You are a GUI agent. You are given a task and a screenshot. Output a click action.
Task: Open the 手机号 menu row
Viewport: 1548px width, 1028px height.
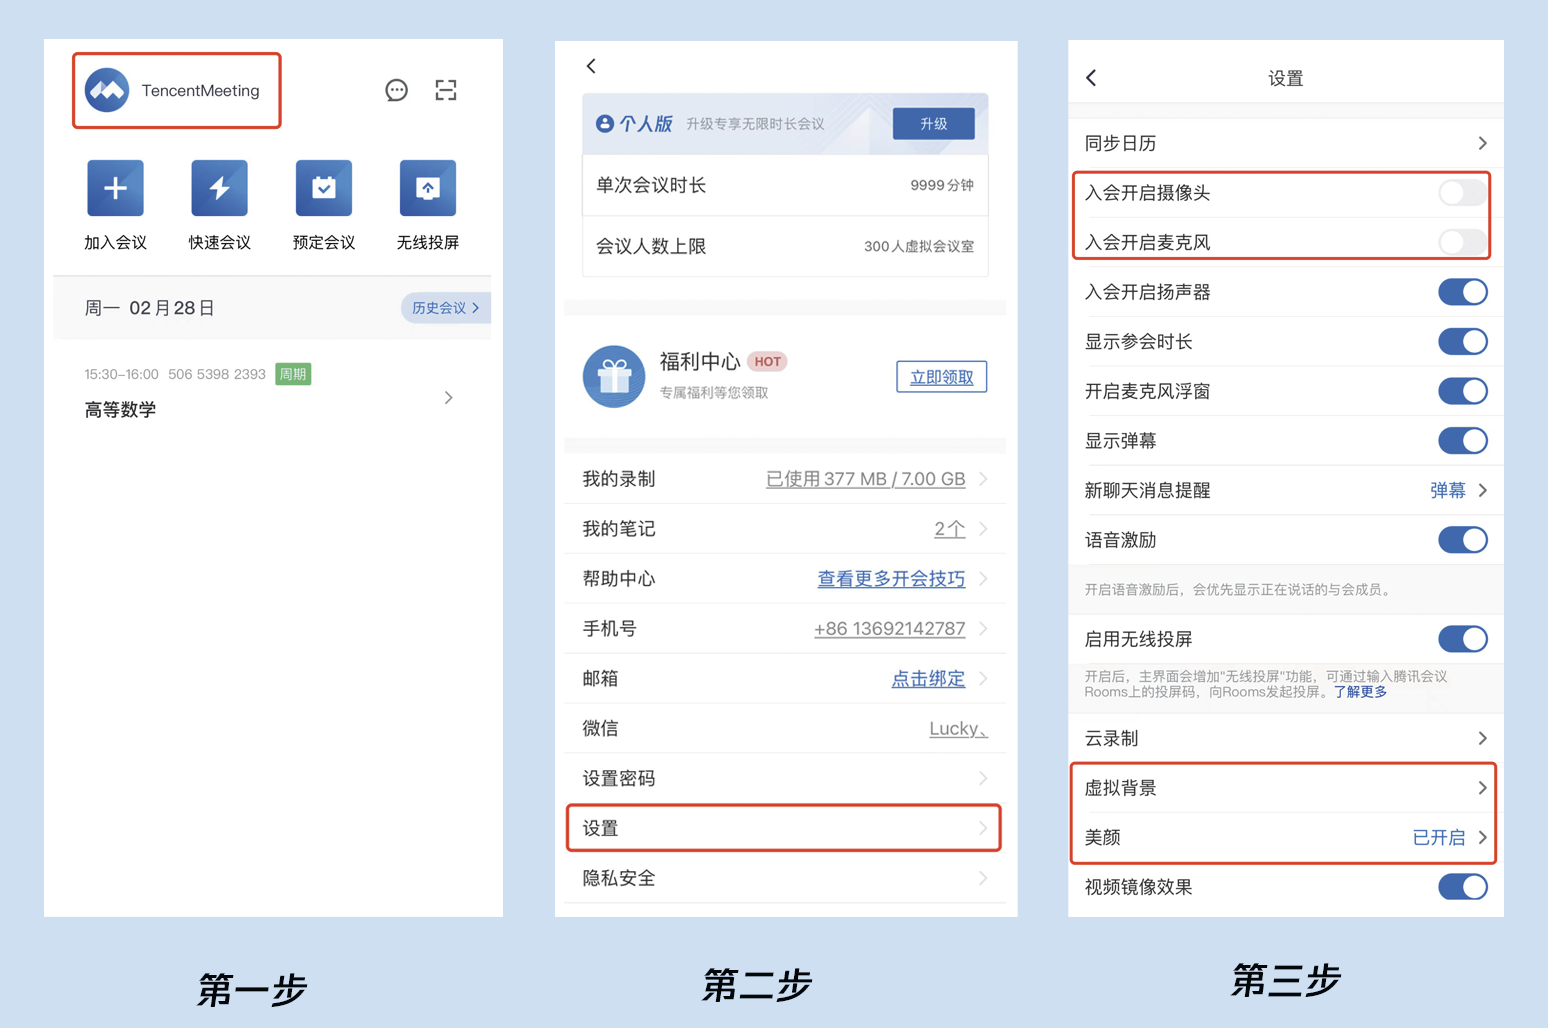[x=784, y=629]
